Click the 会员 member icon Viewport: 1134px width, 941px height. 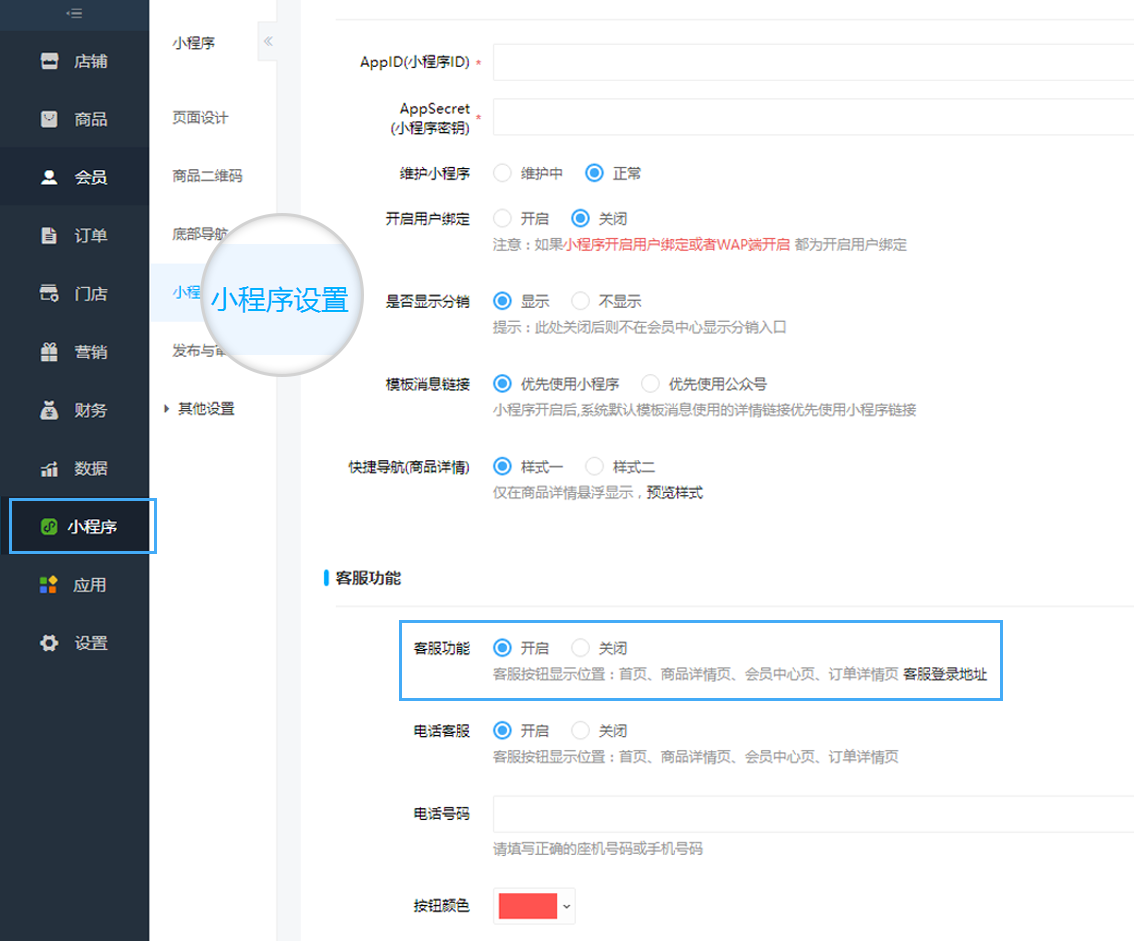(47, 176)
